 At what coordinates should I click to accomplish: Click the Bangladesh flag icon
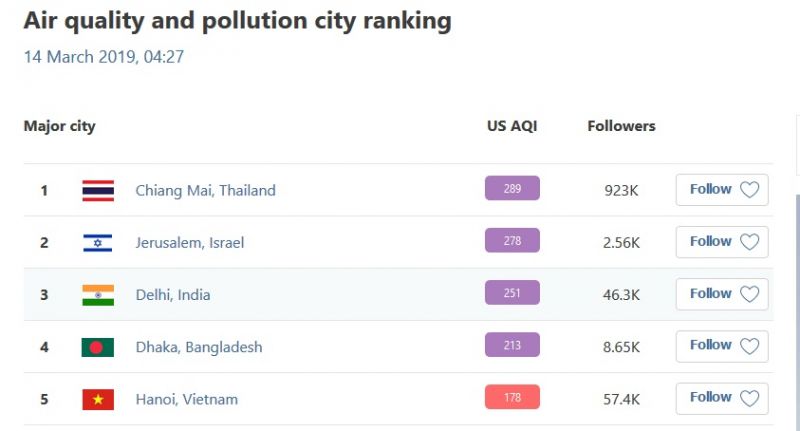tap(98, 347)
